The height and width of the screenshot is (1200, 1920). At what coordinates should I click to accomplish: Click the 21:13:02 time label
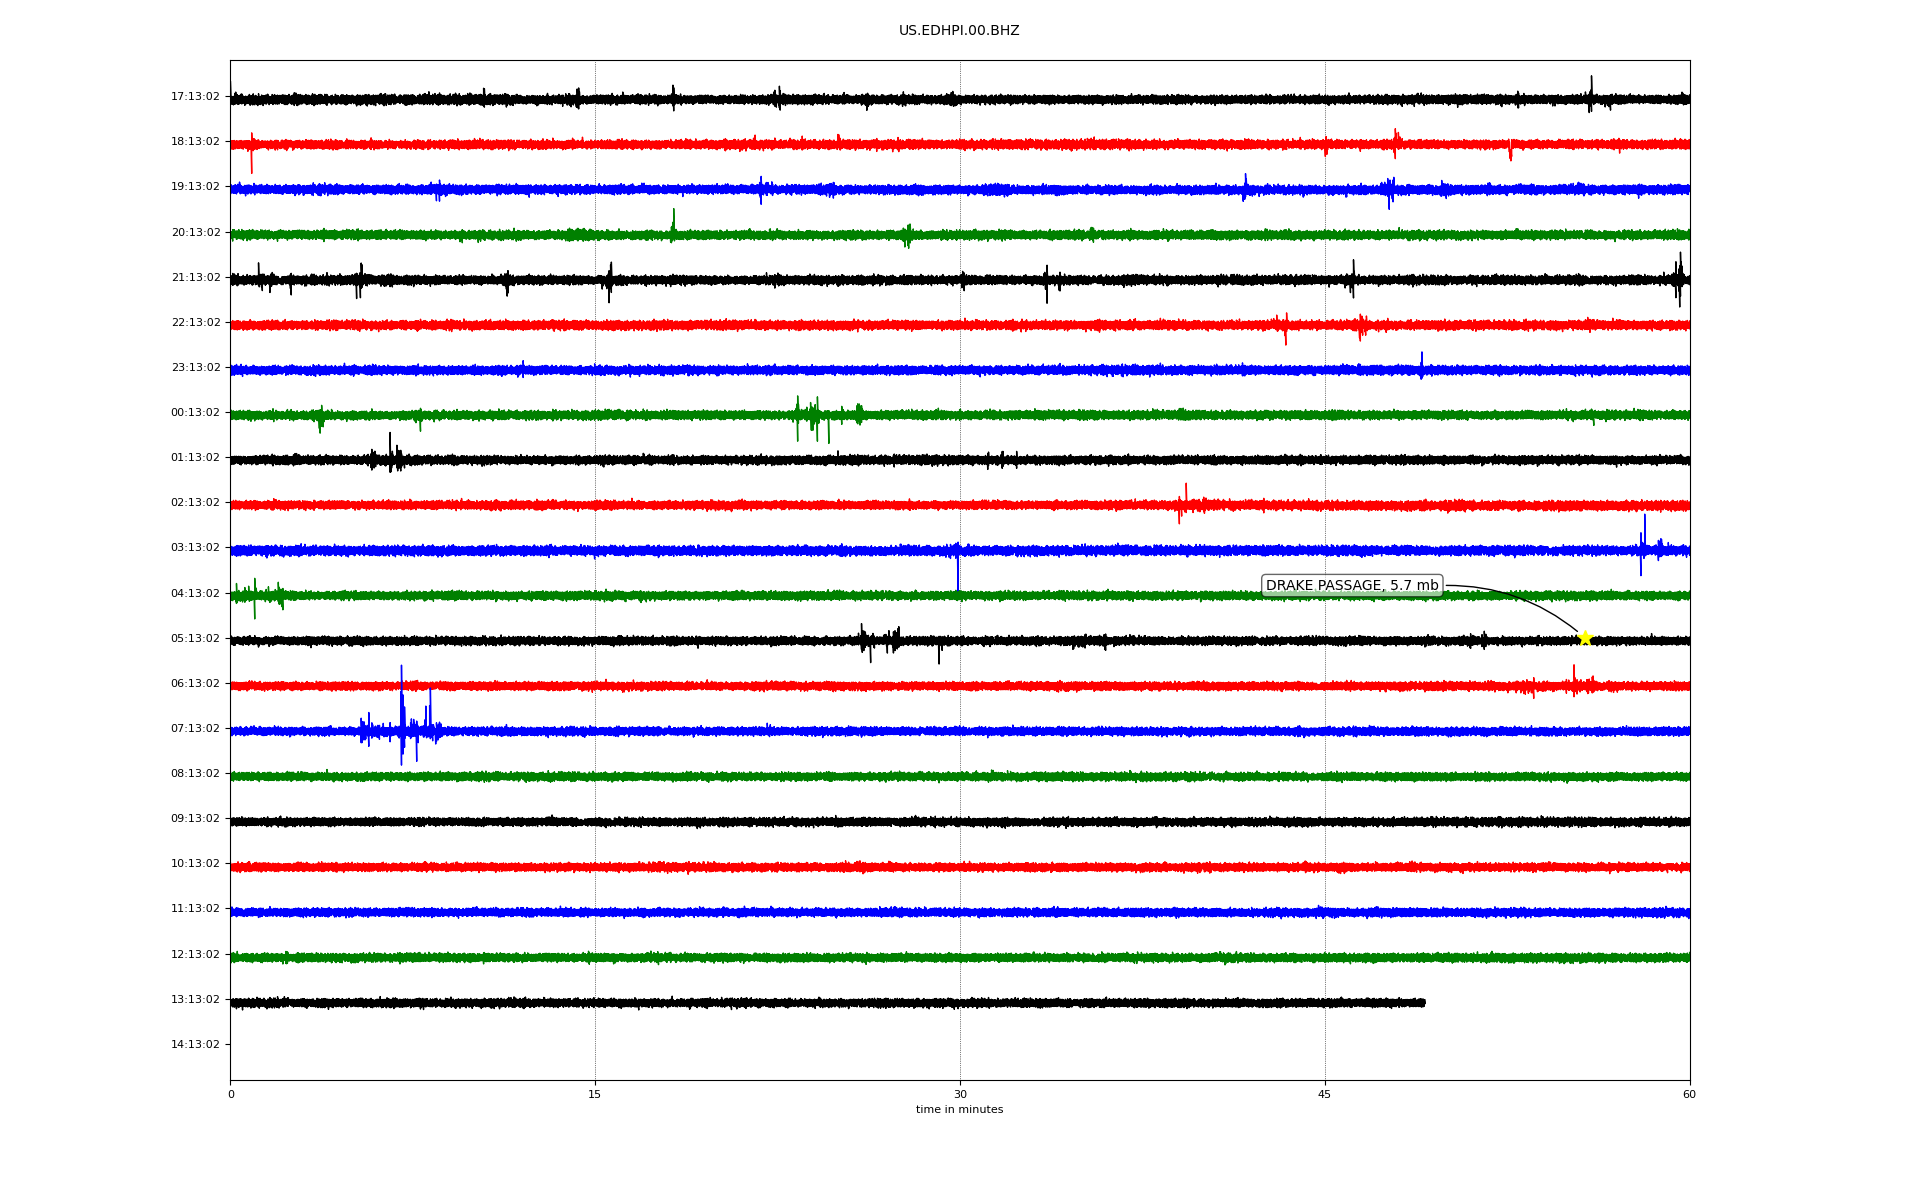(x=195, y=278)
